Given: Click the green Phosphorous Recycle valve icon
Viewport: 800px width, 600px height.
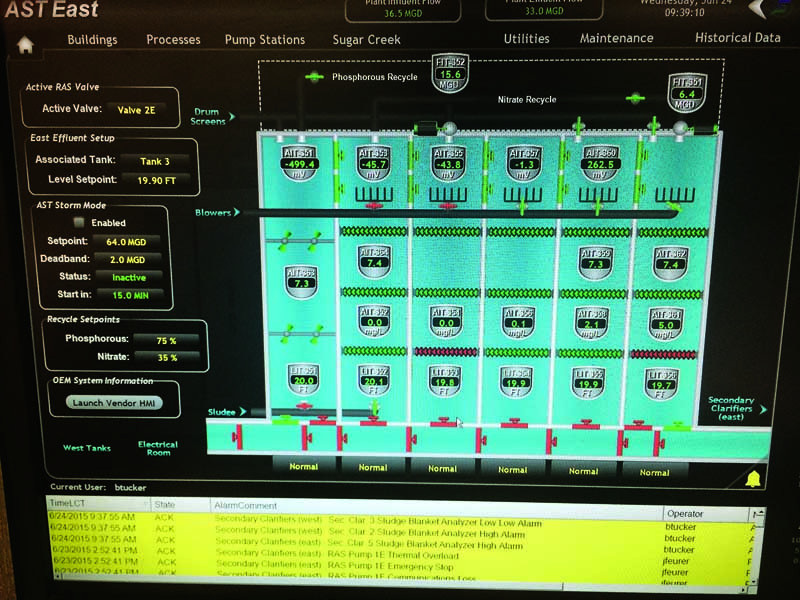Looking at the screenshot, I should [314, 77].
